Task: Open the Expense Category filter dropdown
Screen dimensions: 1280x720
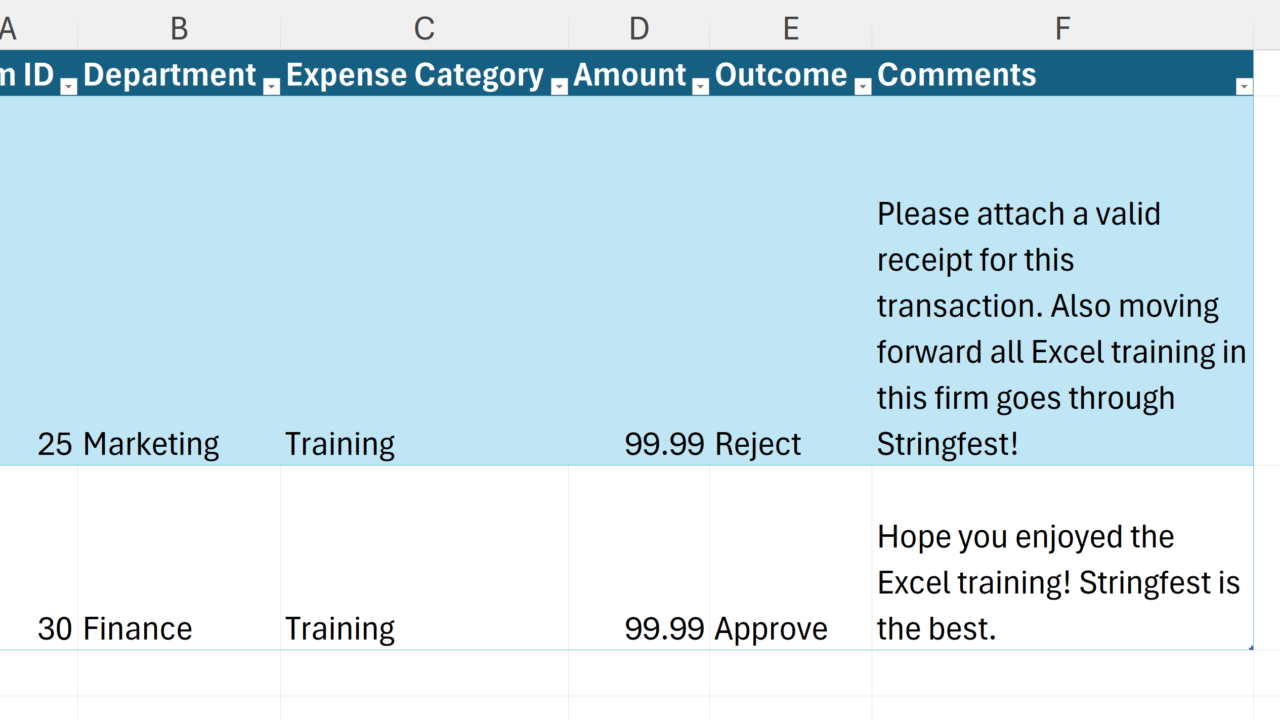Action: click(x=559, y=87)
